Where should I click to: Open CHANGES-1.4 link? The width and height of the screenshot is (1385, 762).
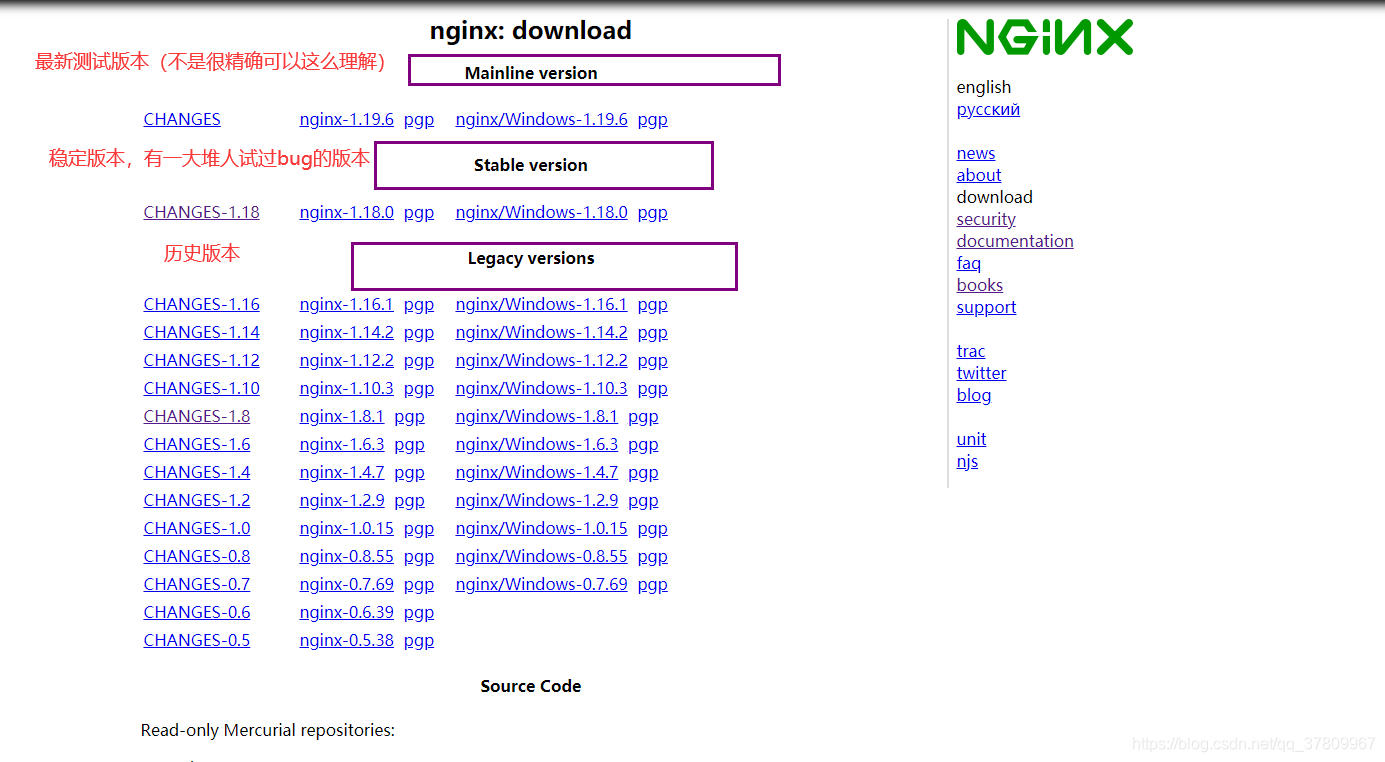[196, 472]
